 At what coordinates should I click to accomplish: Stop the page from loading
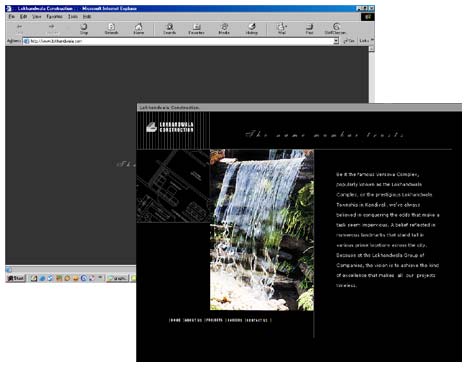click(84, 29)
